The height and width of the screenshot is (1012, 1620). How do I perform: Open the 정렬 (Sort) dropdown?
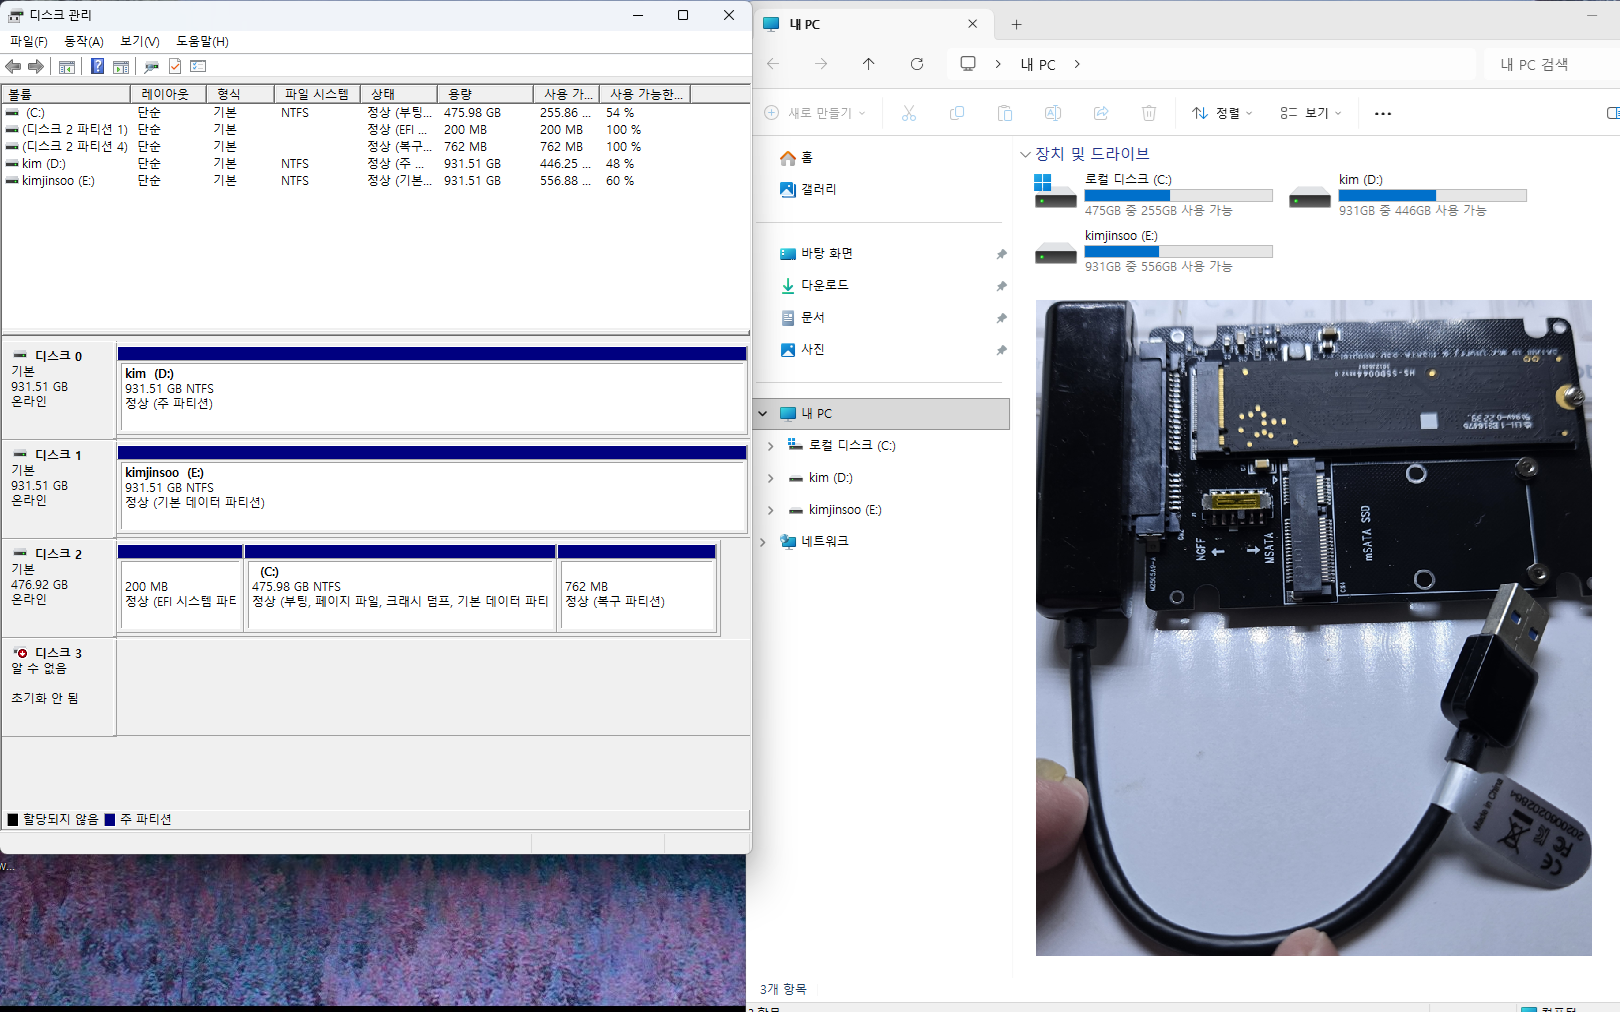[1222, 114]
